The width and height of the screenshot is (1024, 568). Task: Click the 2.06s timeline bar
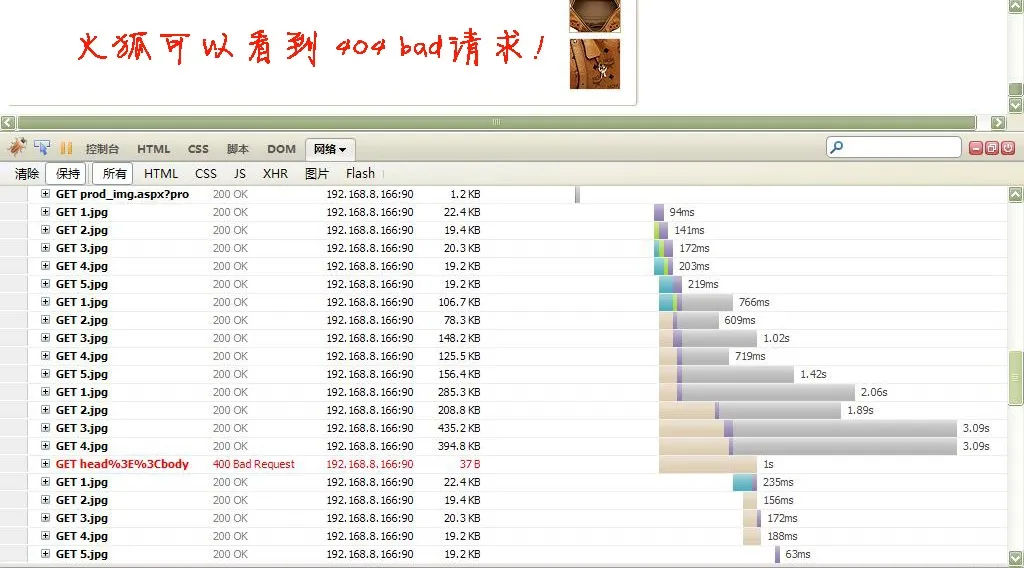pos(756,392)
